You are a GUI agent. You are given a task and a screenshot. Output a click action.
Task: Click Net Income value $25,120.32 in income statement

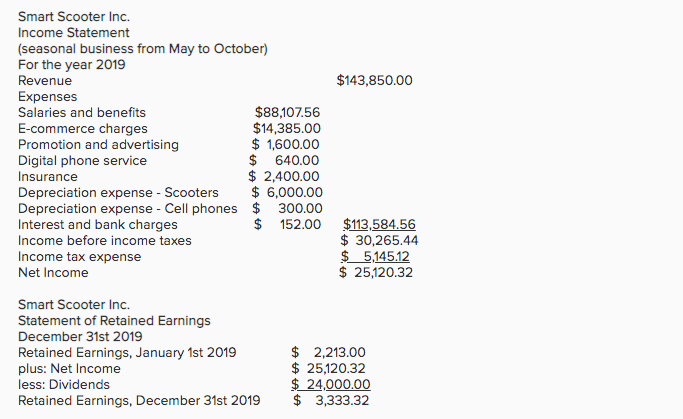pyautogui.click(x=376, y=273)
